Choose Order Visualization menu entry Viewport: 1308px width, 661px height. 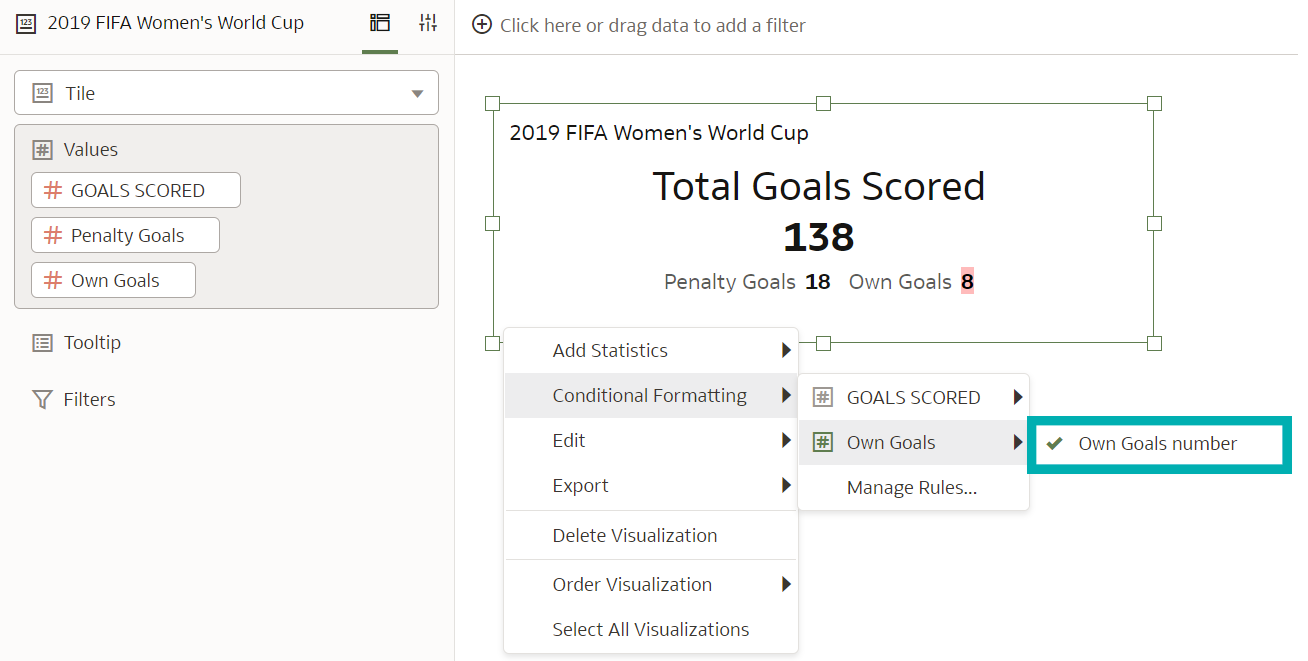(x=651, y=584)
